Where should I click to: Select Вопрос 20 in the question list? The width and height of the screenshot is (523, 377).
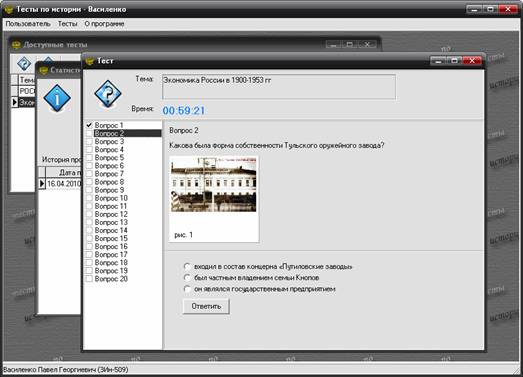pos(111,279)
